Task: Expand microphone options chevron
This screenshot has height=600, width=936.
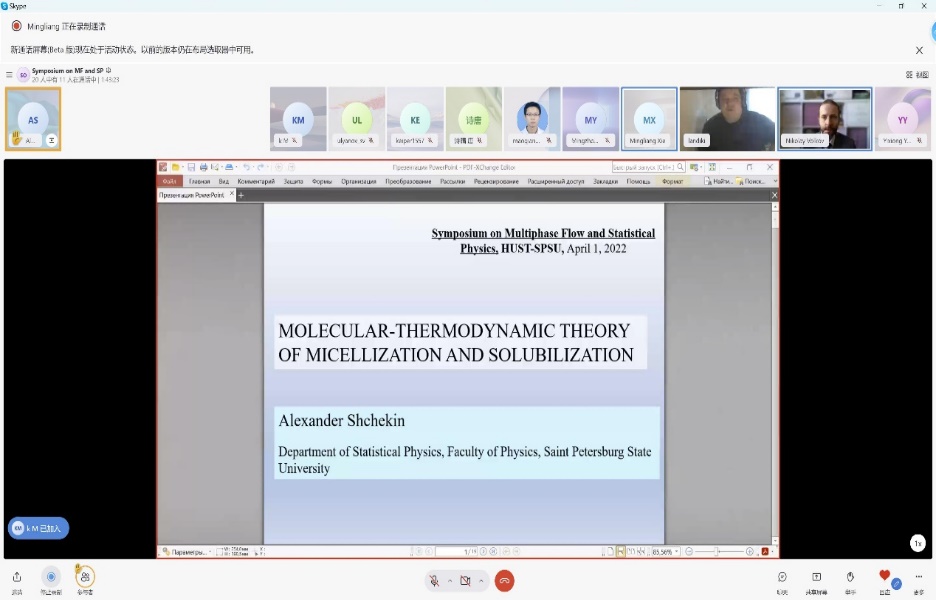Action: pos(450,581)
